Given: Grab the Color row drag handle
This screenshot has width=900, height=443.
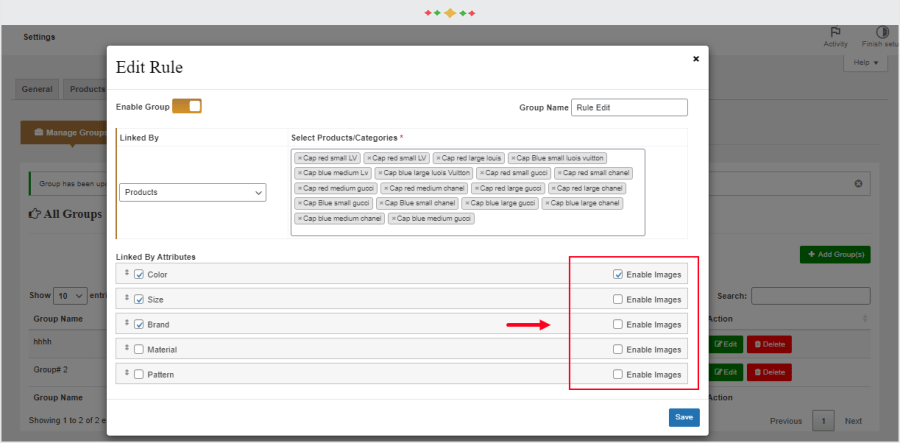Looking at the screenshot, I should (x=127, y=273).
